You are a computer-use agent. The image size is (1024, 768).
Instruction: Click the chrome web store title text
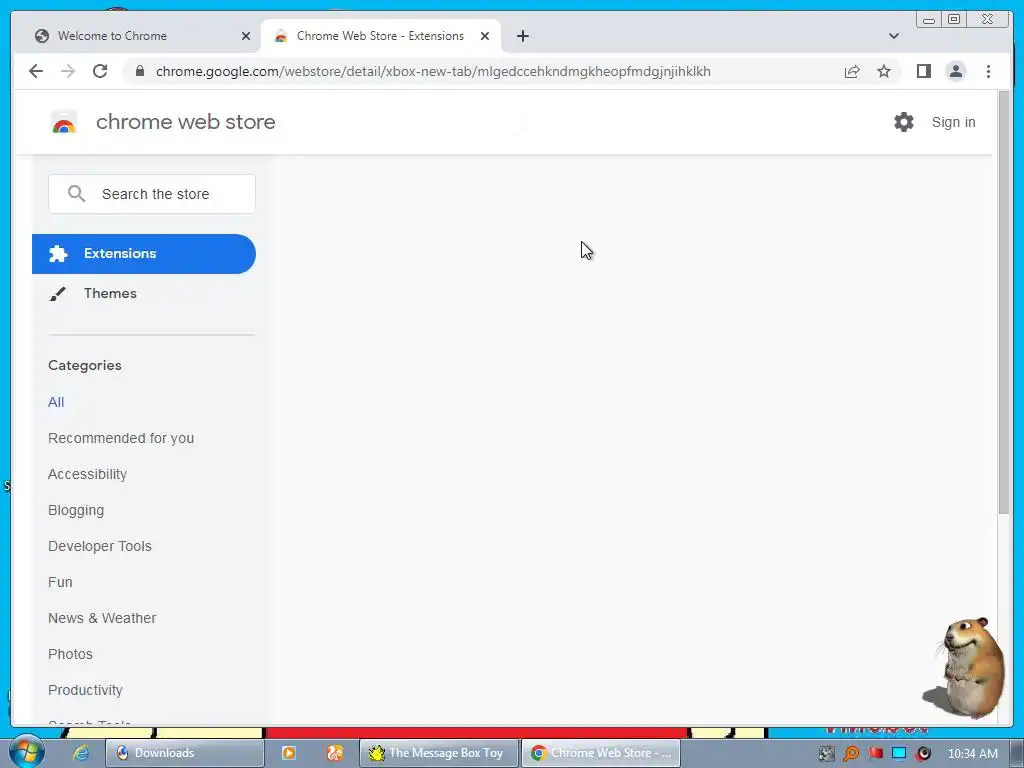pyautogui.click(x=185, y=122)
